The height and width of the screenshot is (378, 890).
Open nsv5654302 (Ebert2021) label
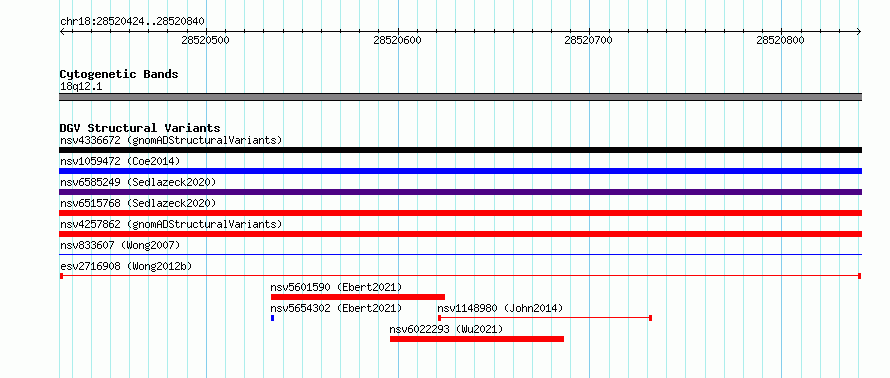(336, 308)
